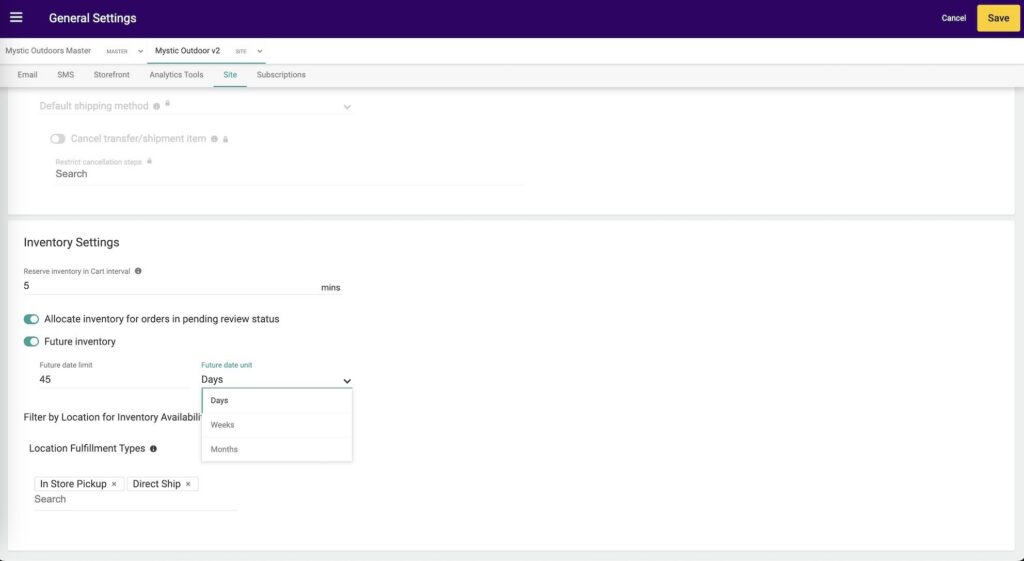
Task: Click Restrict cancellation steps search field
Action: point(289,174)
